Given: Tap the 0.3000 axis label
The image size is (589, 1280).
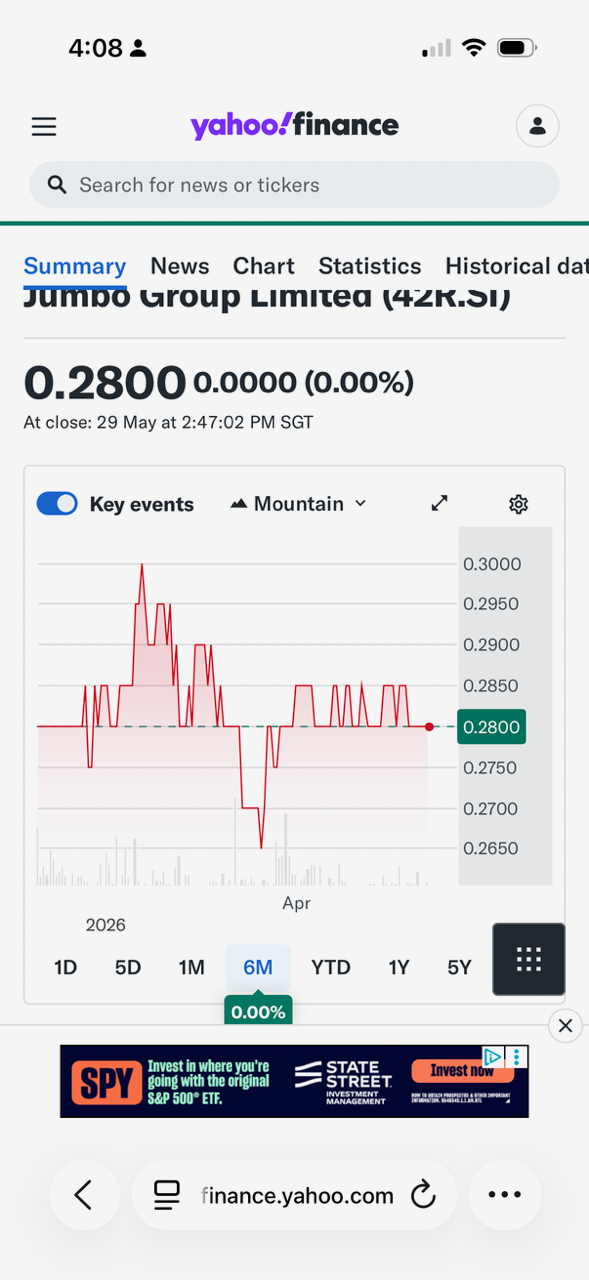Looking at the screenshot, I should [492, 564].
